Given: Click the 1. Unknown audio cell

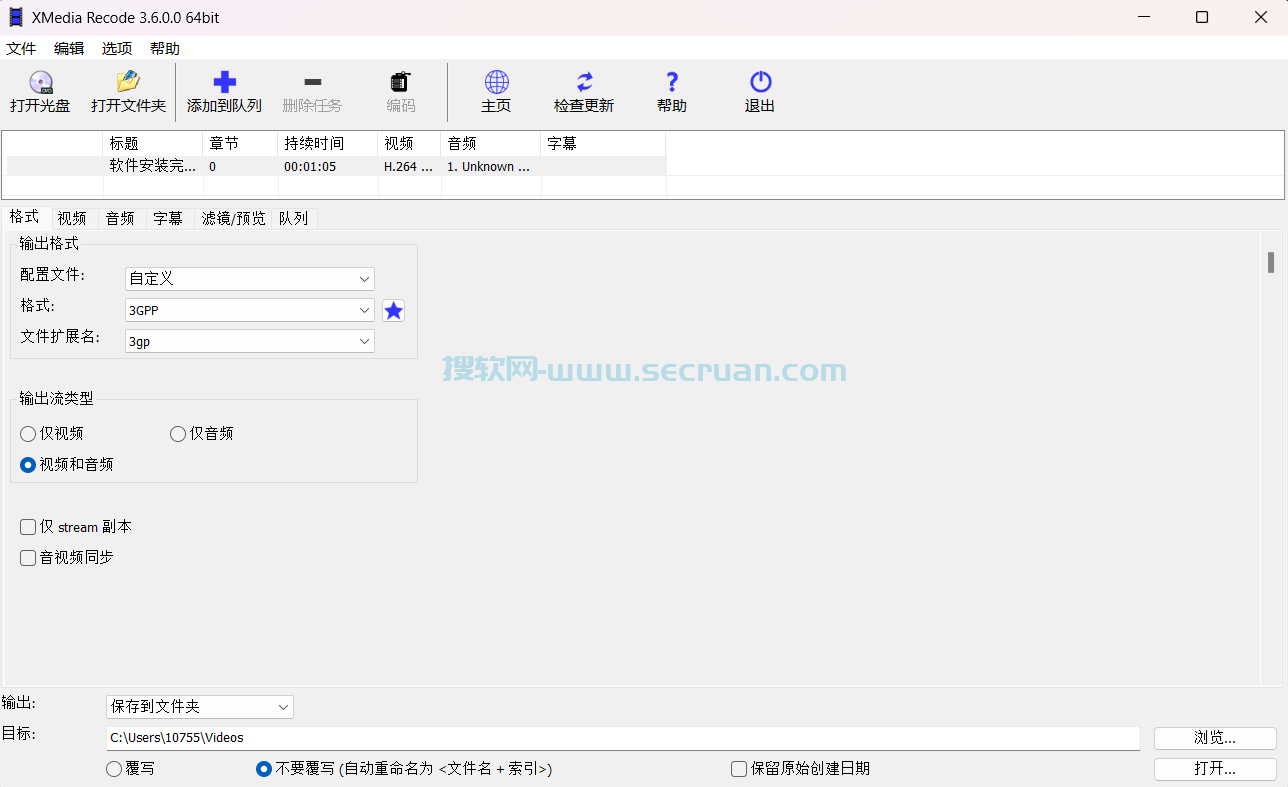Looking at the screenshot, I should pos(490,166).
